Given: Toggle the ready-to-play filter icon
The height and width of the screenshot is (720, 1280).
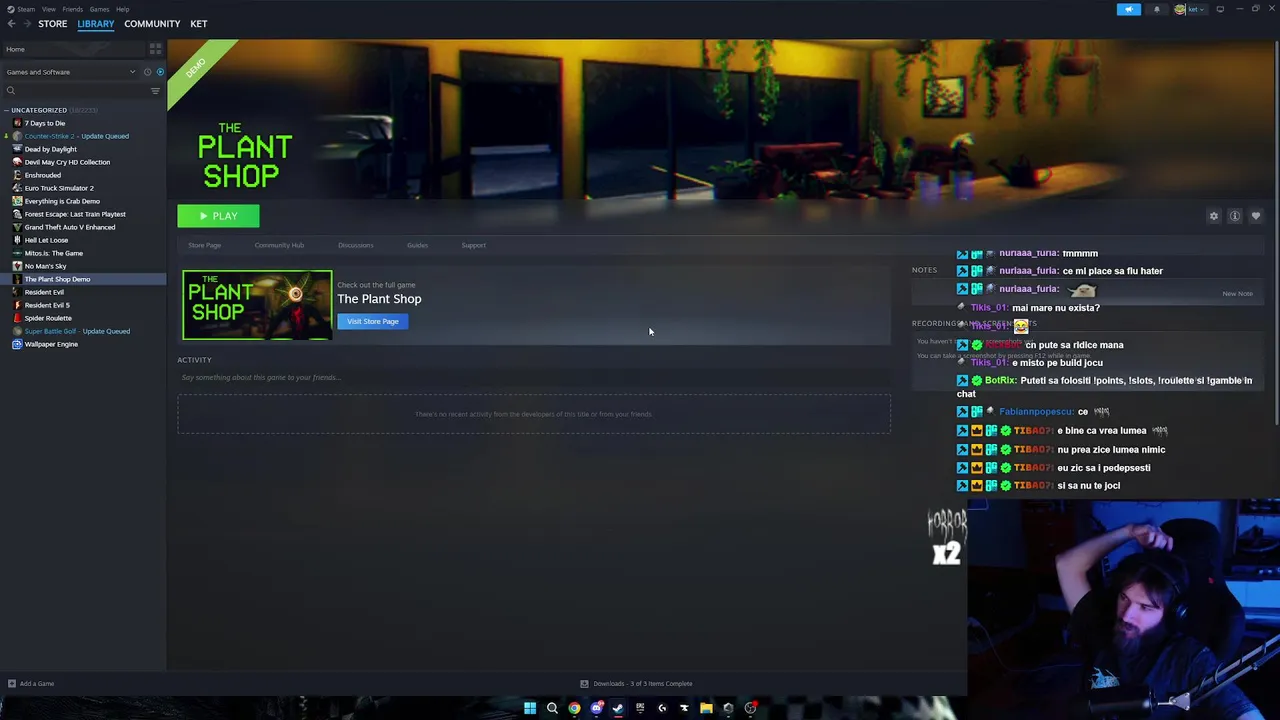Looking at the screenshot, I should (x=160, y=72).
